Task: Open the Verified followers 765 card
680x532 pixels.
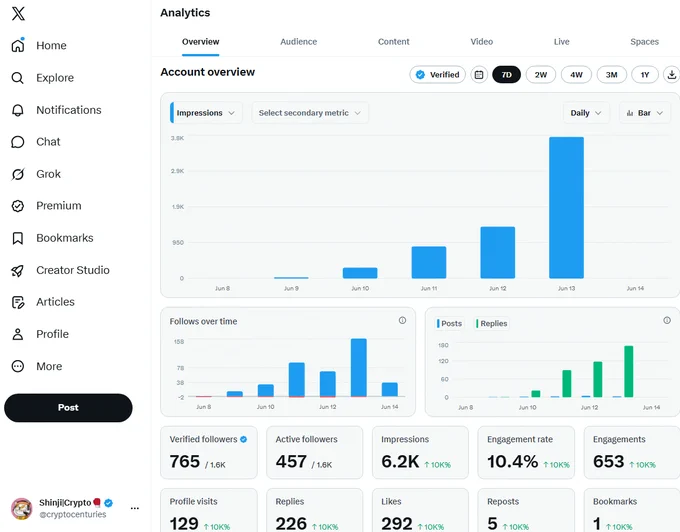Action: 209,453
